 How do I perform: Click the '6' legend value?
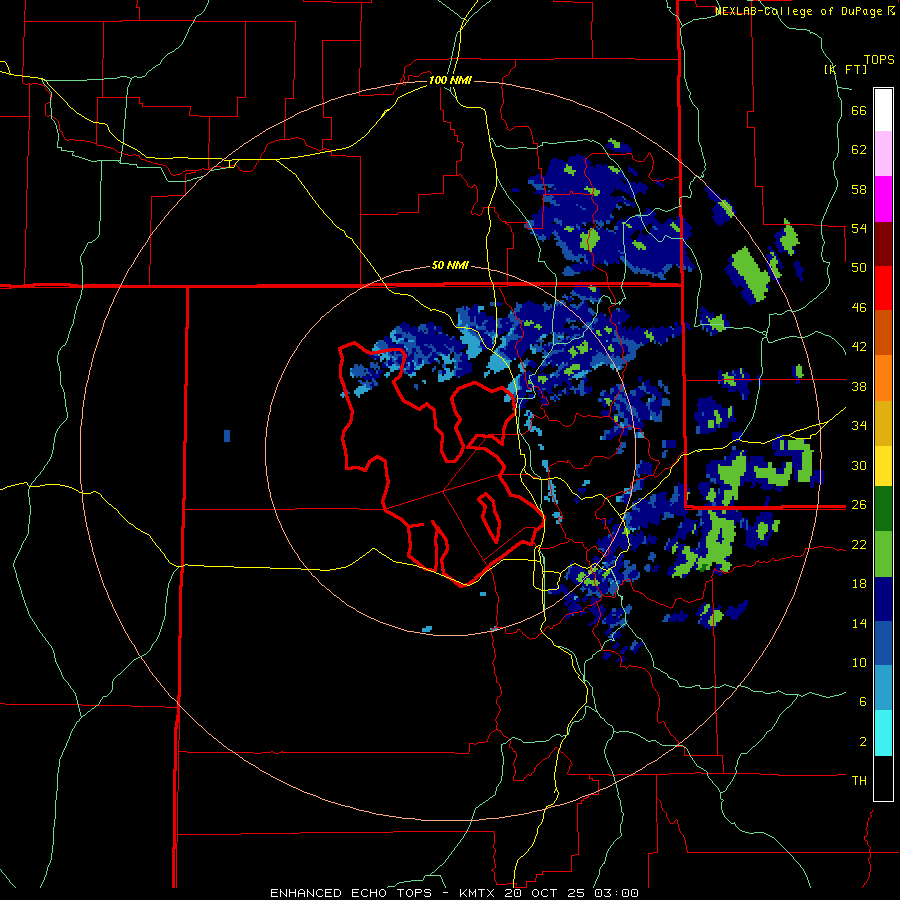[x=863, y=702]
